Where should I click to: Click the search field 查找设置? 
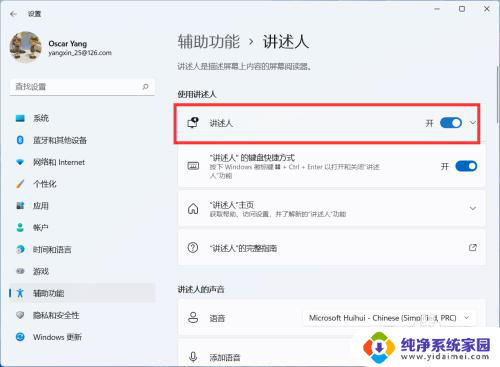pyautogui.click(x=82, y=87)
